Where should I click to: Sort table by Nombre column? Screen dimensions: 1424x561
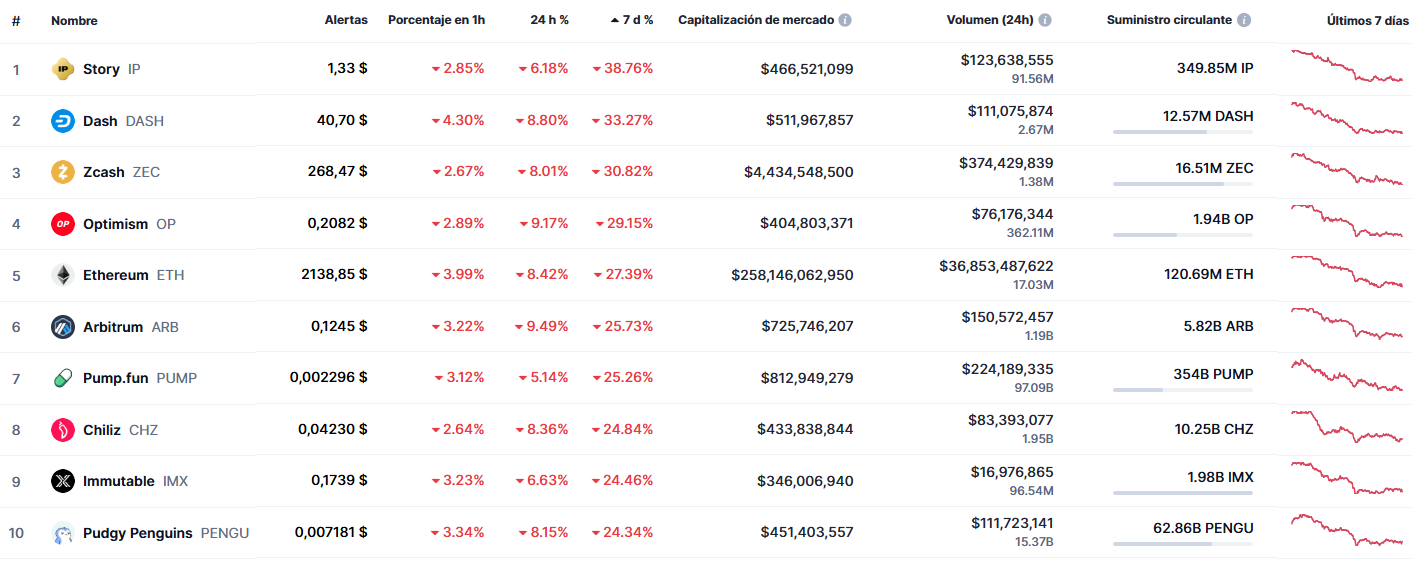click(74, 20)
